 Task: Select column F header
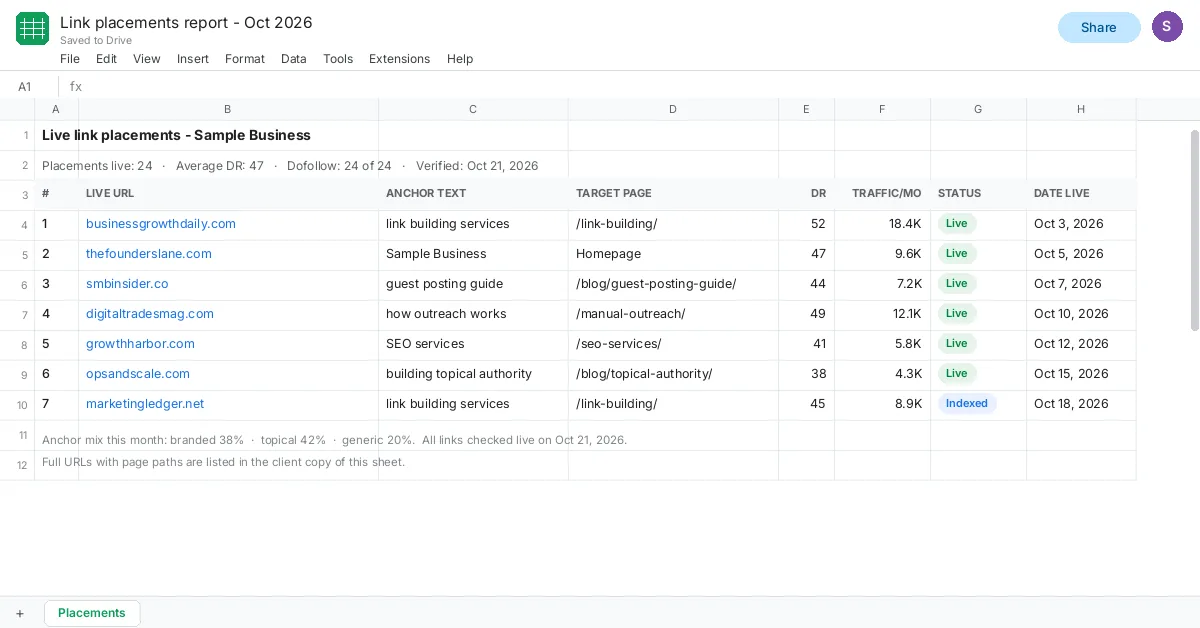coord(882,109)
